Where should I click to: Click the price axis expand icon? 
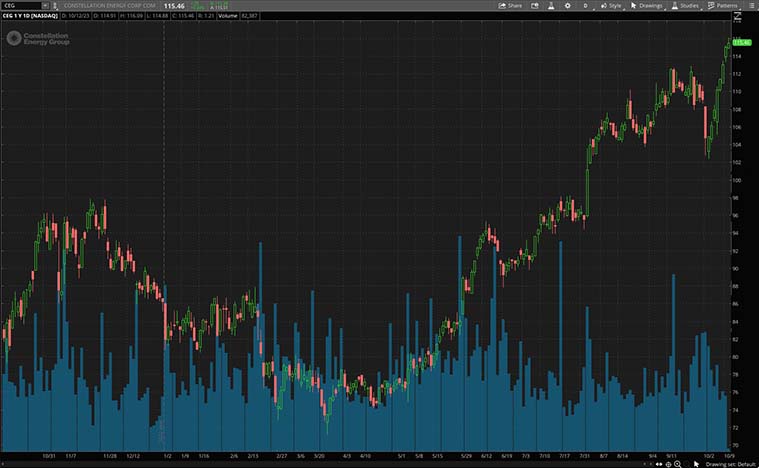(737, 17)
